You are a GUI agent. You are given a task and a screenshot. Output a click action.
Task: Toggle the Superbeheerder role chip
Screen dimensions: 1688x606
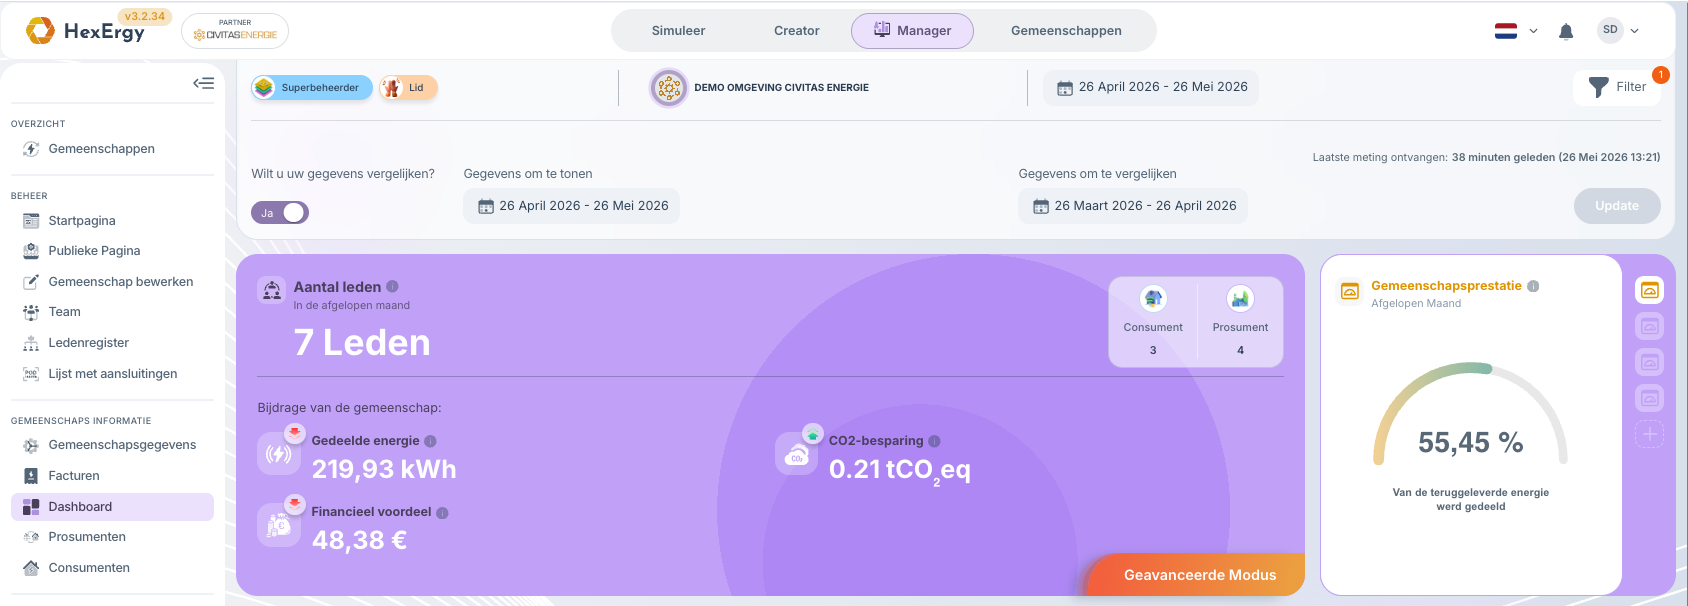312,88
